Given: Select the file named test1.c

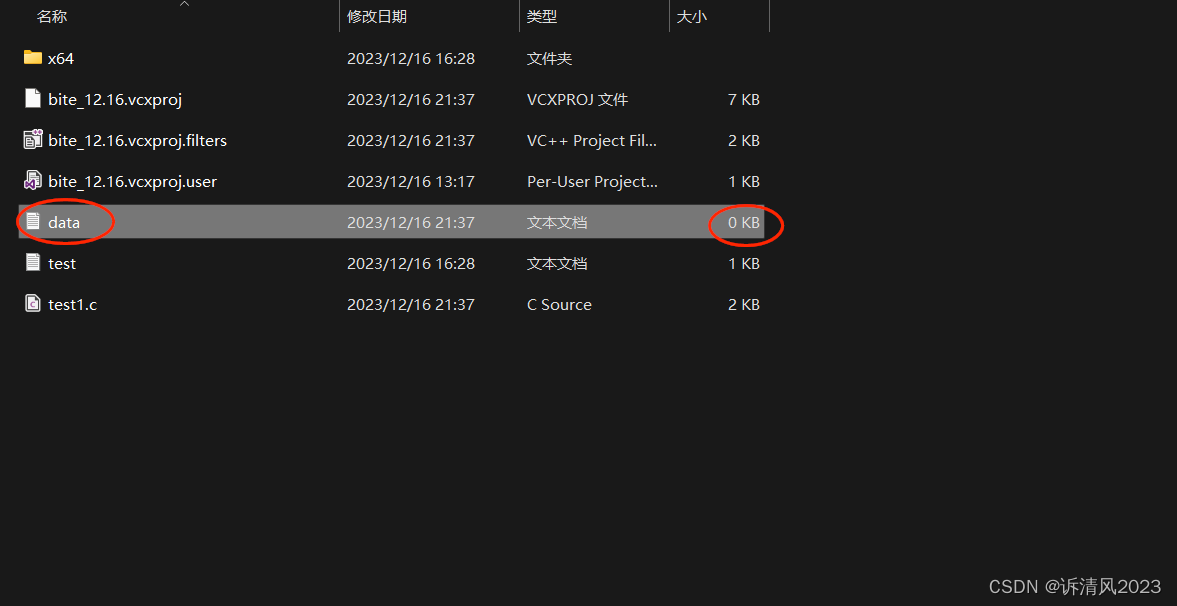Looking at the screenshot, I should 72,305.
